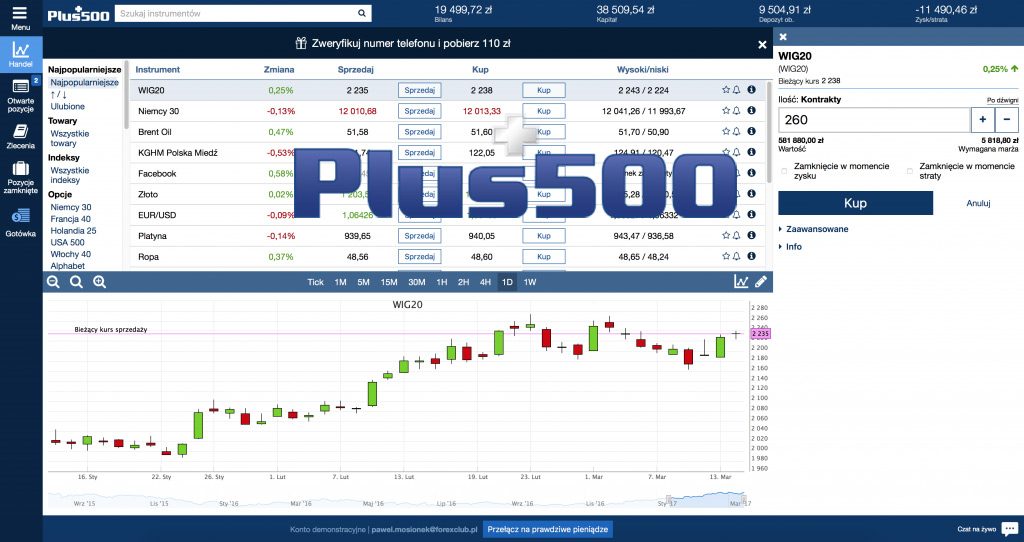
Task: Open the Otwarte pozycje sidebar icon
Action: tap(20, 93)
